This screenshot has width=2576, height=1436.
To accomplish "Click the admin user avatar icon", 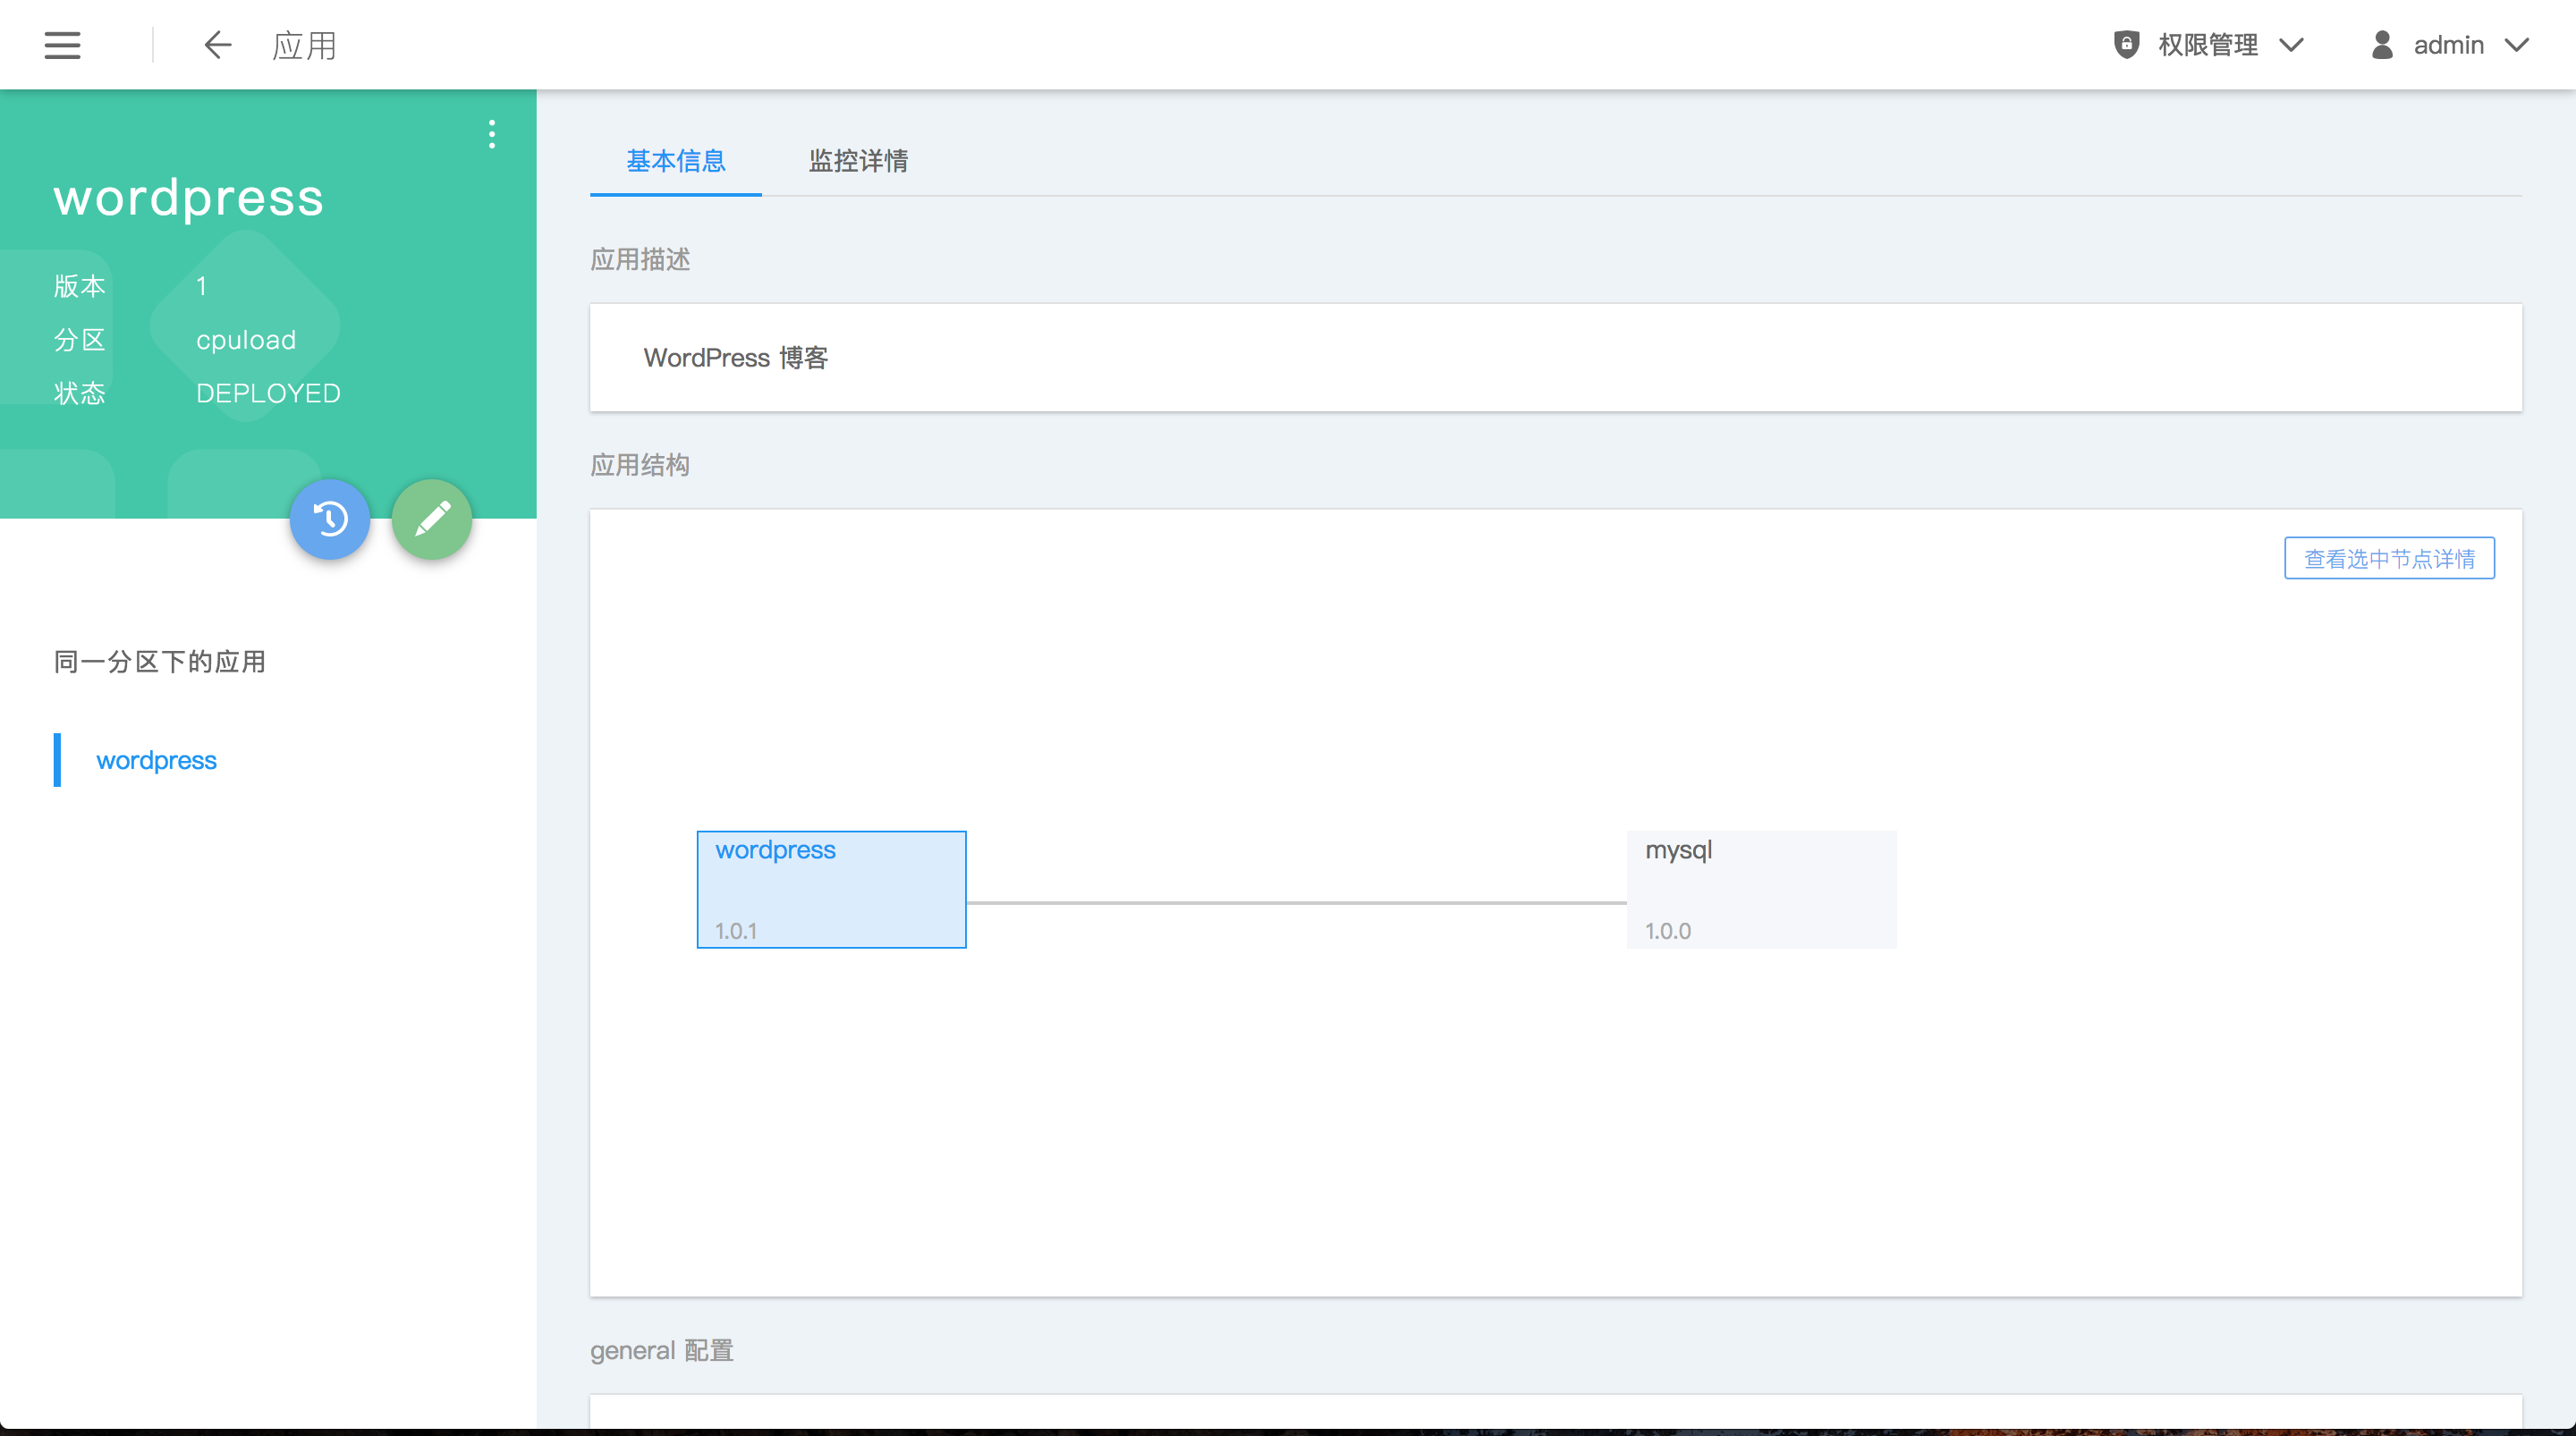I will point(2382,45).
